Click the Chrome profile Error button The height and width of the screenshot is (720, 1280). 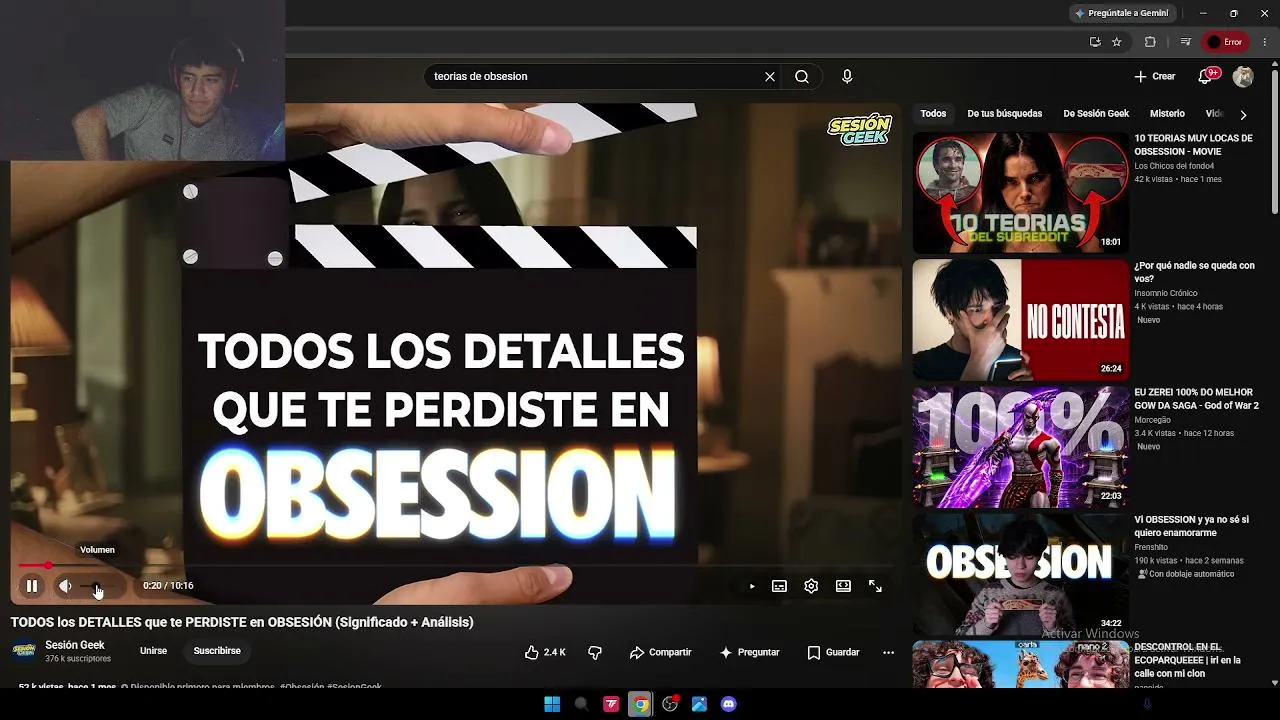click(1225, 42)
